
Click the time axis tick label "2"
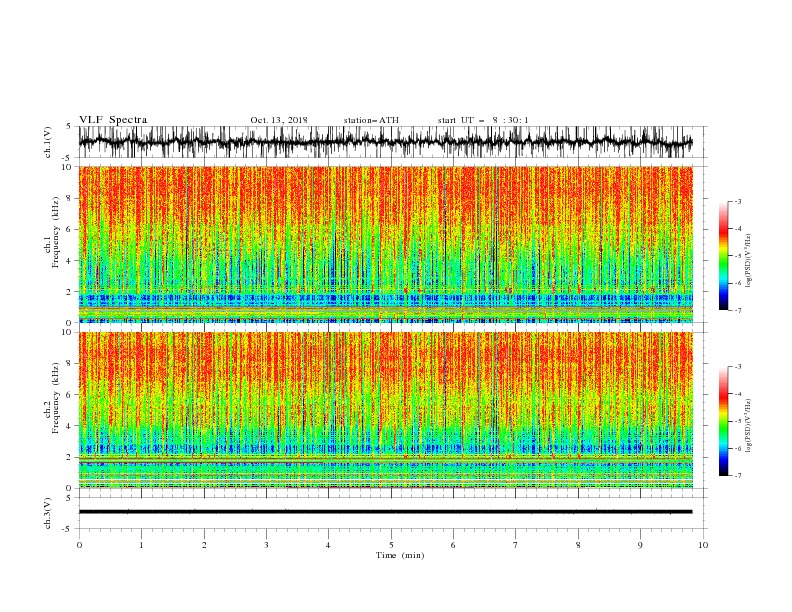click(204, 545)
